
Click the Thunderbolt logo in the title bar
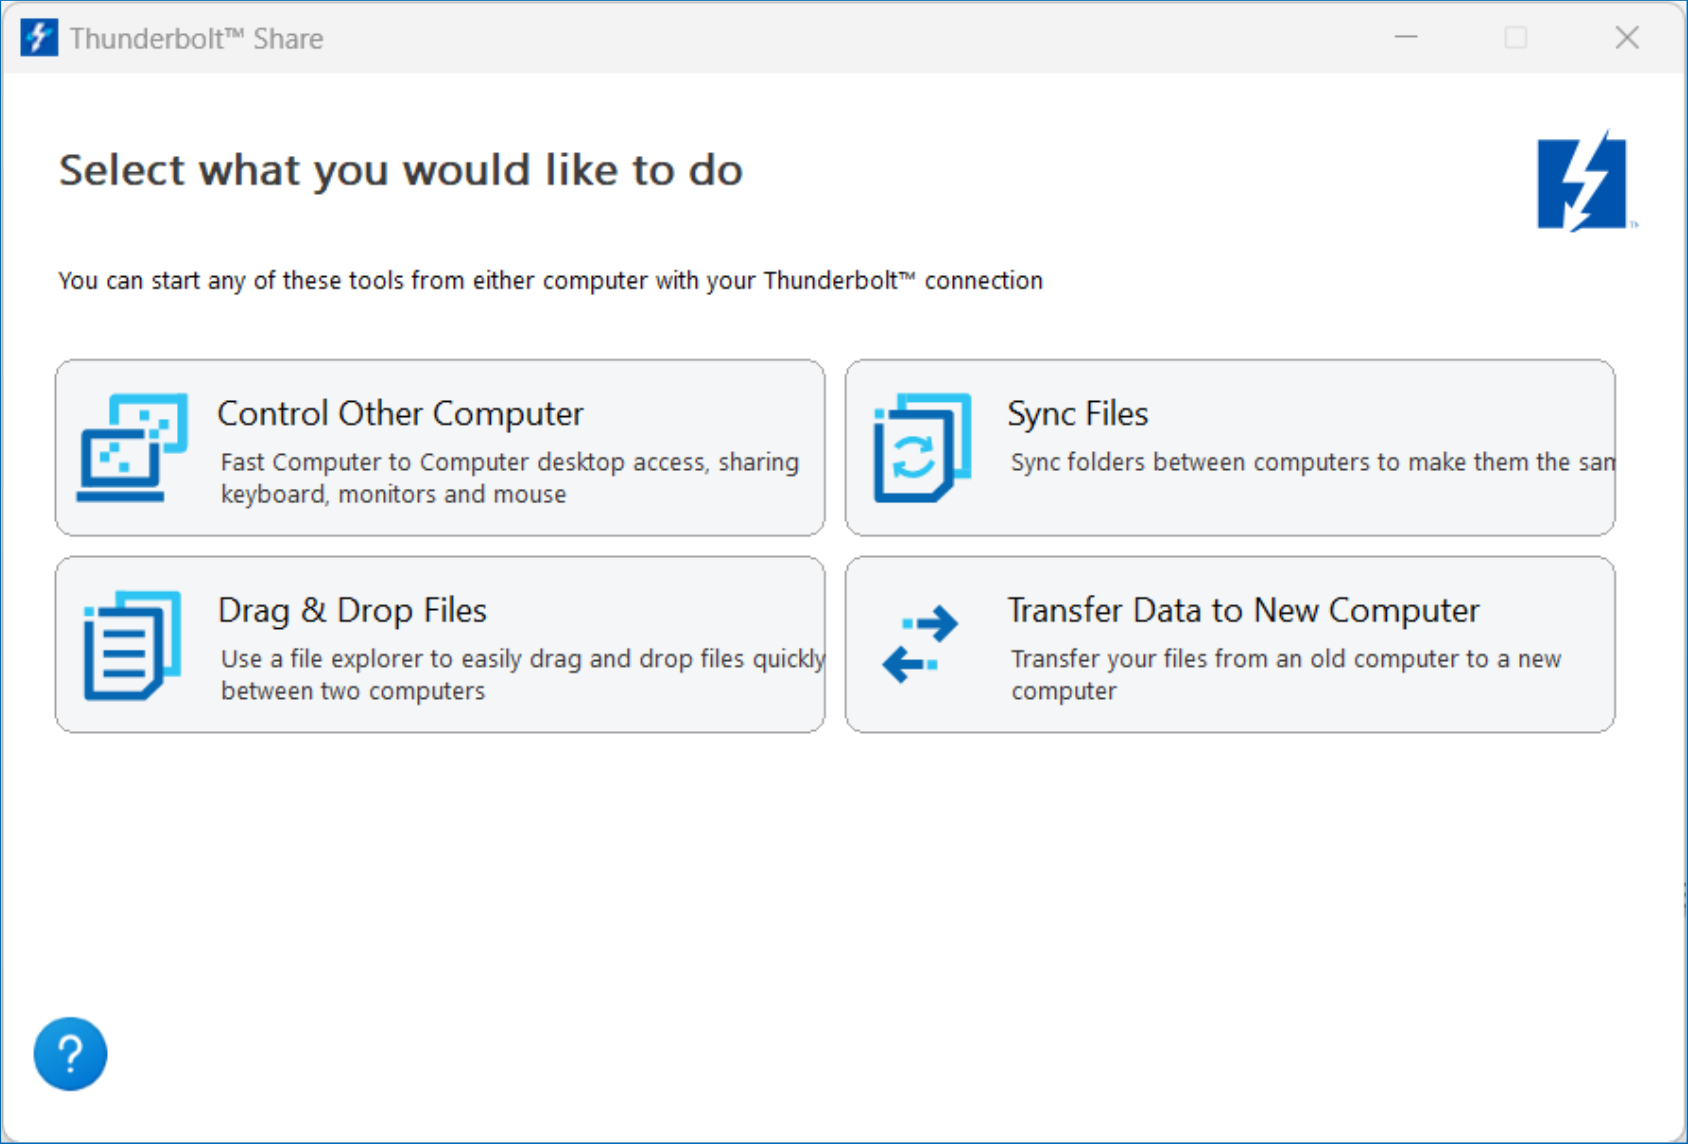[x=39, y=38]
